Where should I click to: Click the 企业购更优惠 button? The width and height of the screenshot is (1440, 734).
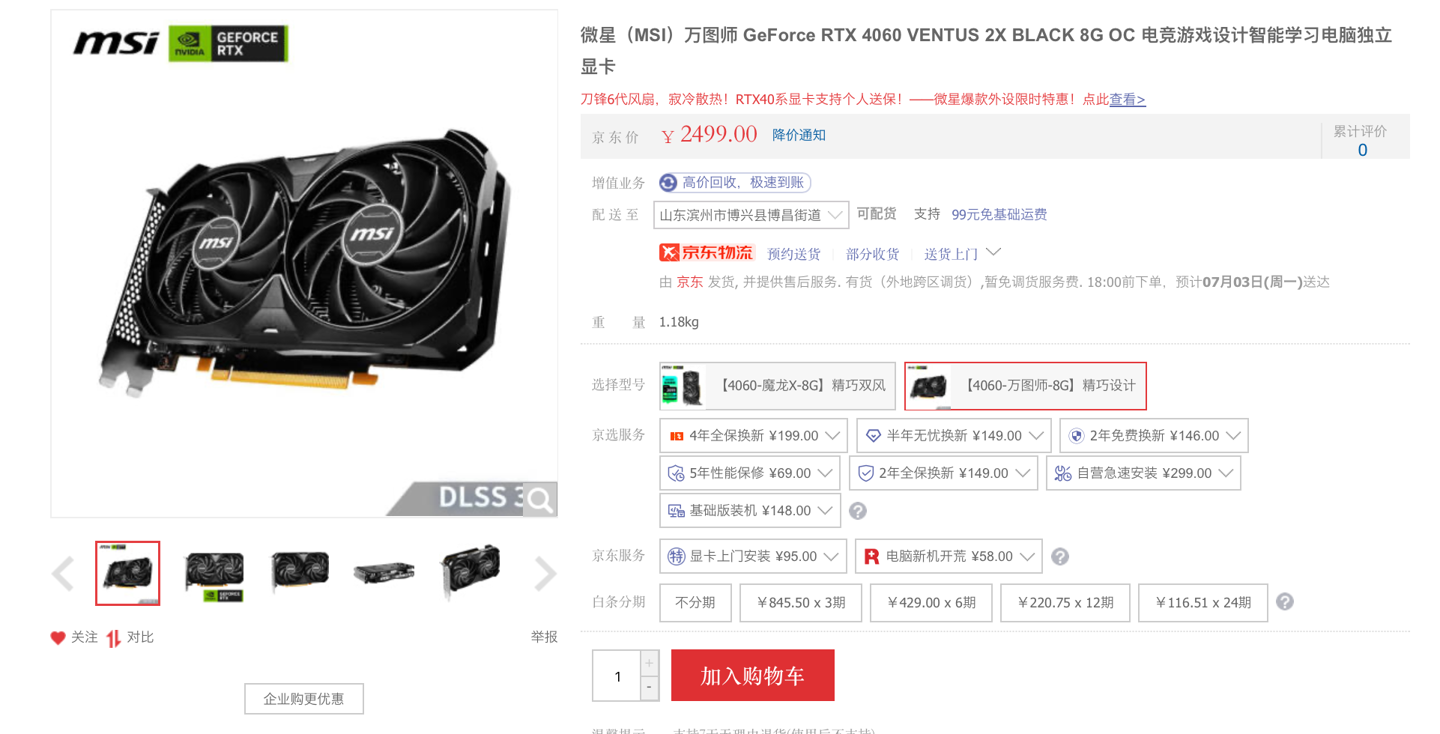[x=304, y=699]
